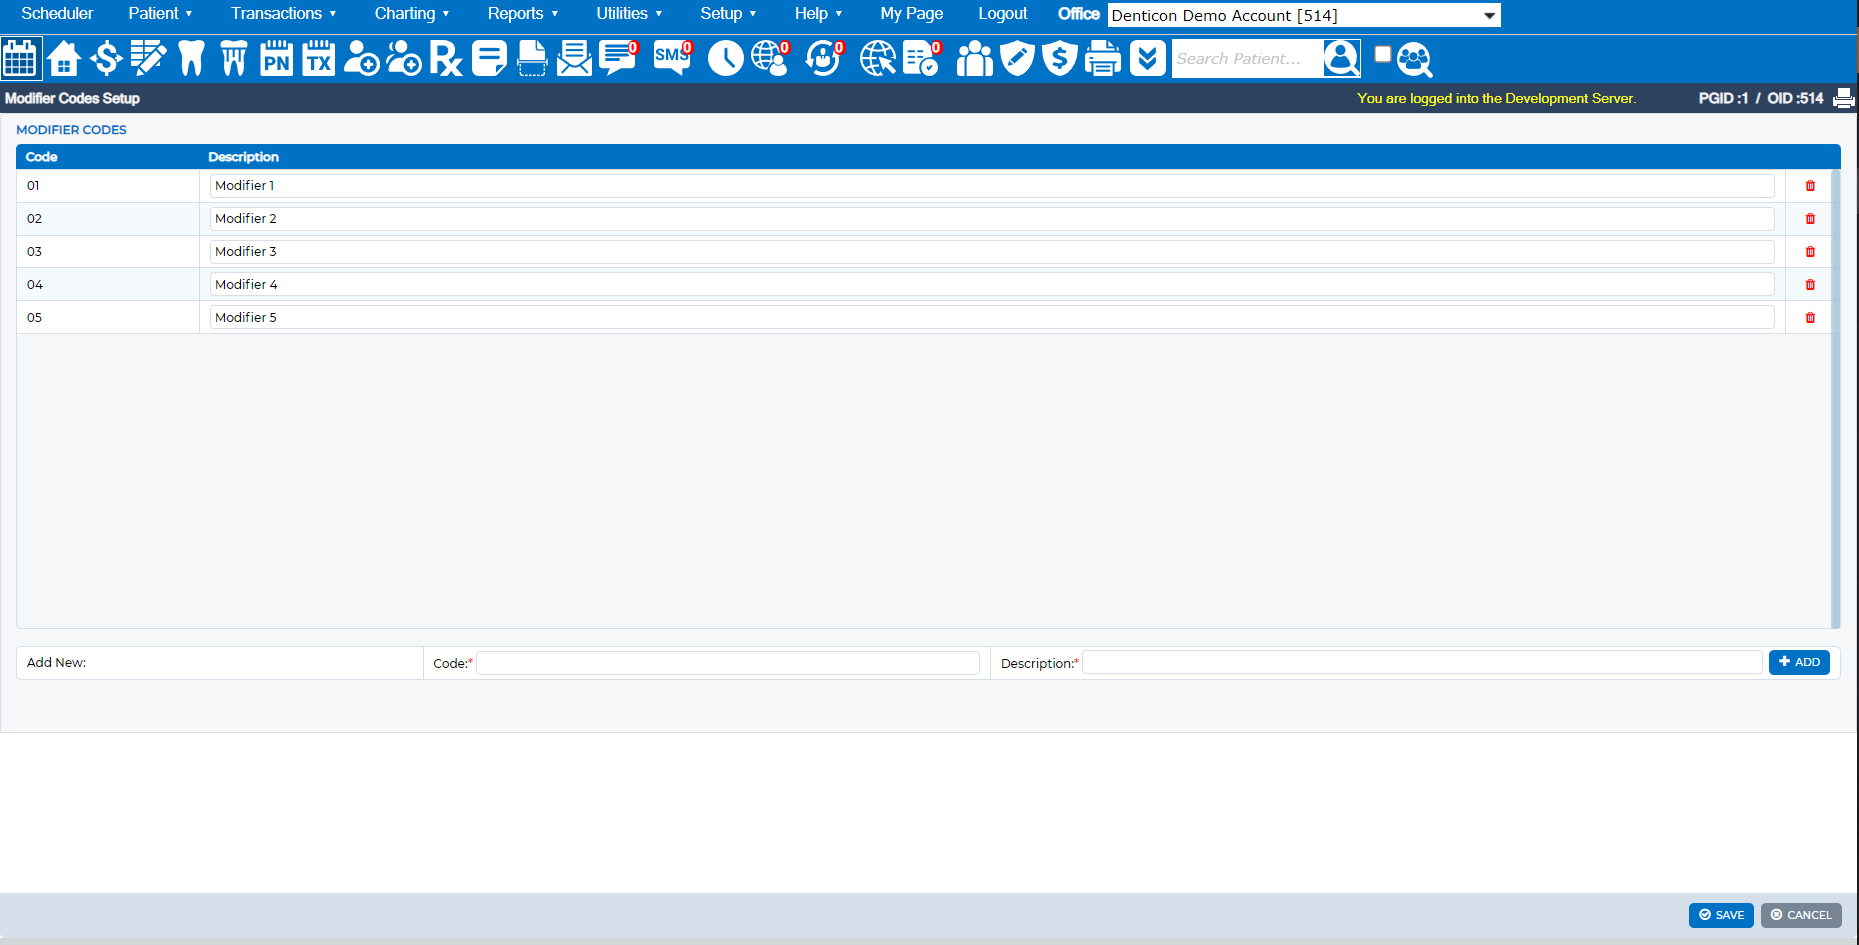Delete the Modifier 5 row
The width and height of the screenshot is (1859, 945).
pyautogui.click(x=1810, y=318)
